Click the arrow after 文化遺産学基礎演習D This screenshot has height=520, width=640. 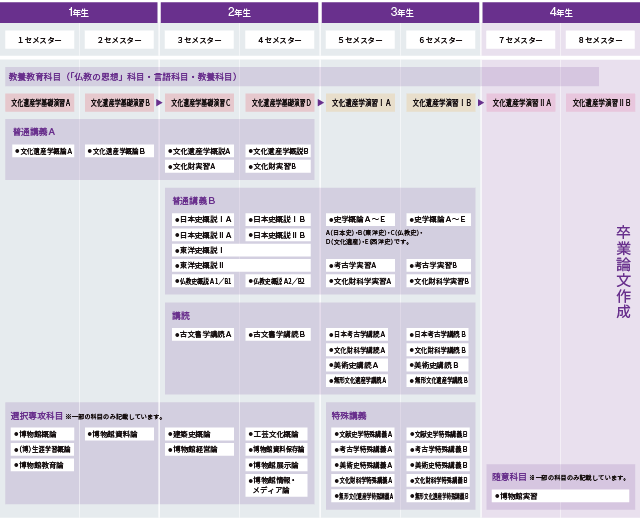coord(320,103)
